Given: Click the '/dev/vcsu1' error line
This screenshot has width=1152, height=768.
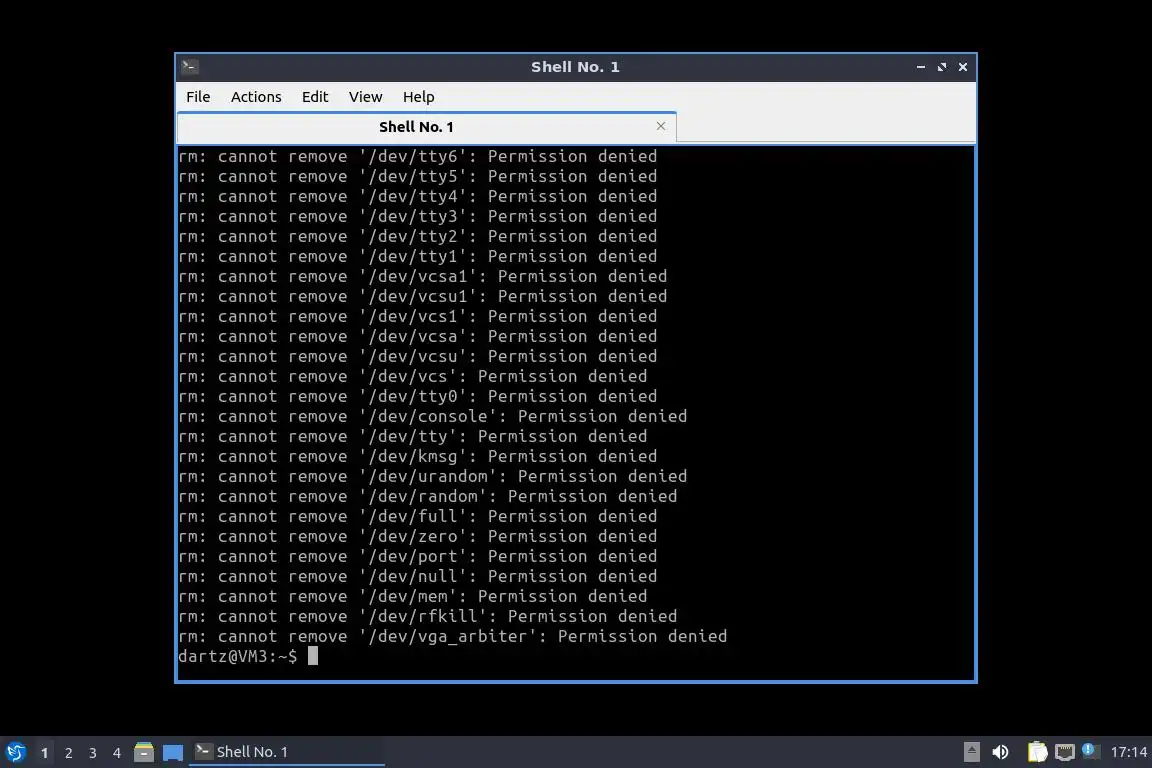Looking at the screenshot, I should coord(422,296).
